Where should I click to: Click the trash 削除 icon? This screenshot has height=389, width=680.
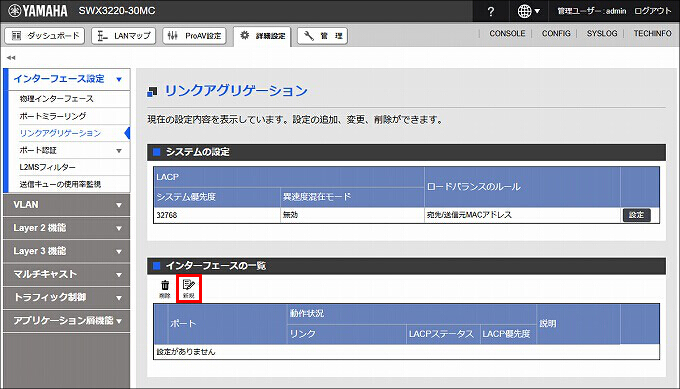click(165, 289)
